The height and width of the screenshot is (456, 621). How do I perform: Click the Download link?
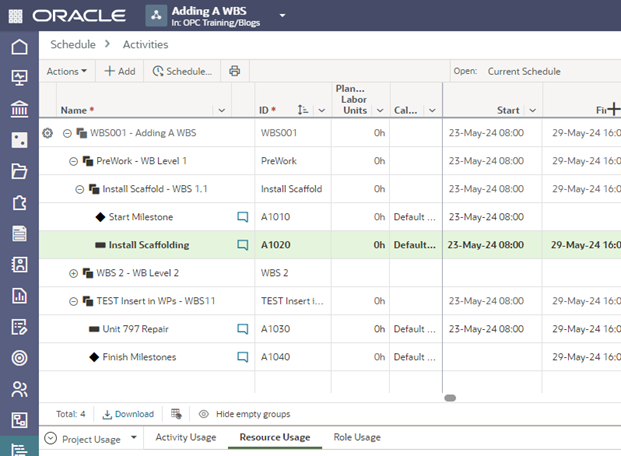[x=128, y=414]
